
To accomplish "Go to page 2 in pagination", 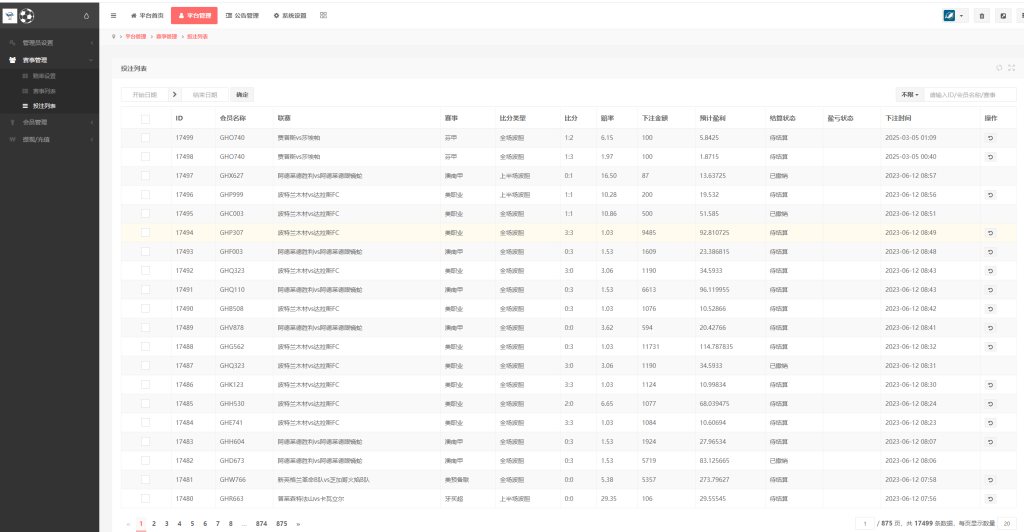I will 154,524.
